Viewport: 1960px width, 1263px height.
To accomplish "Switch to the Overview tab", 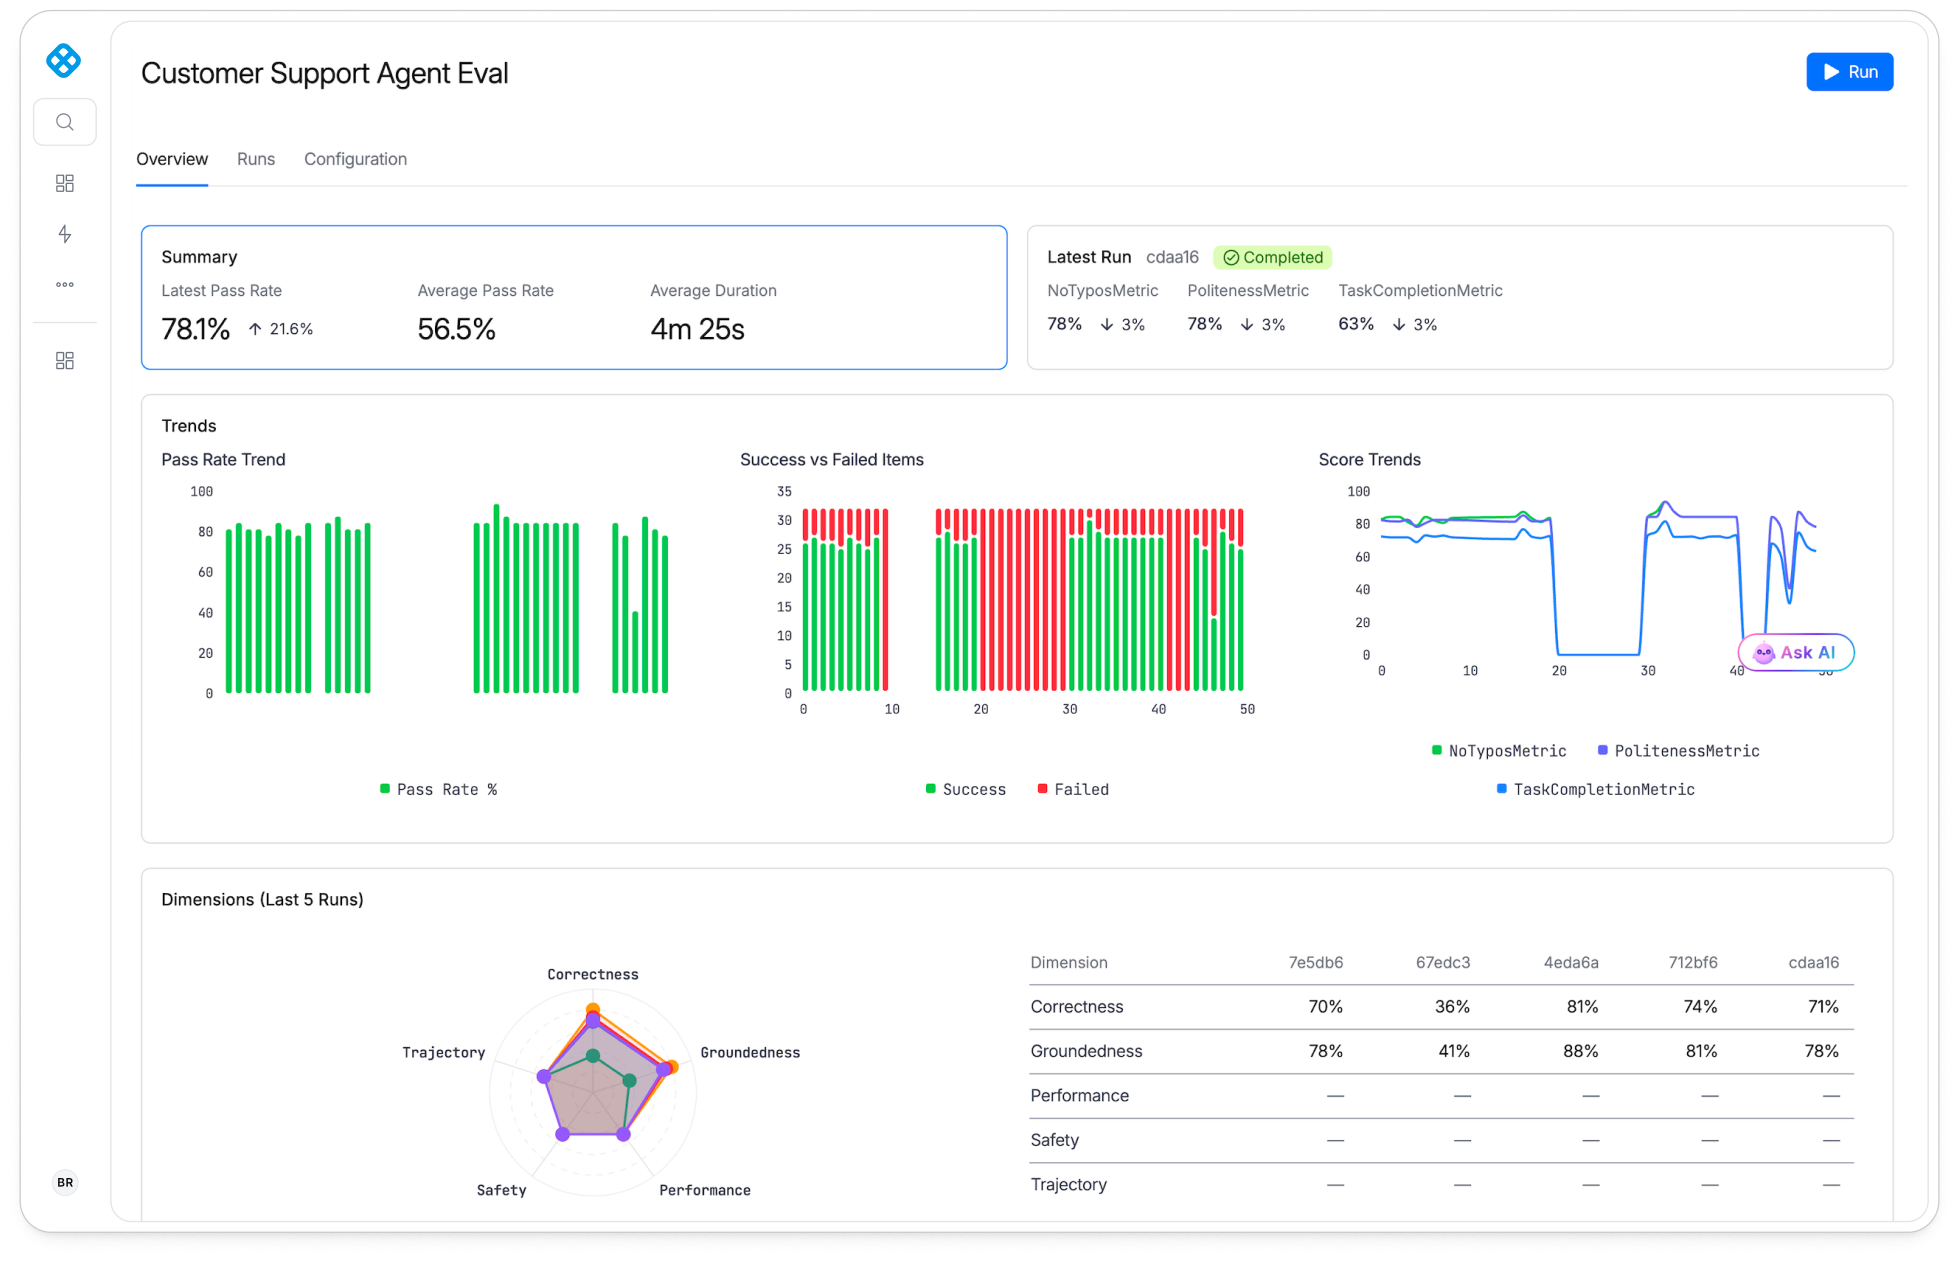I will [172, 159].
